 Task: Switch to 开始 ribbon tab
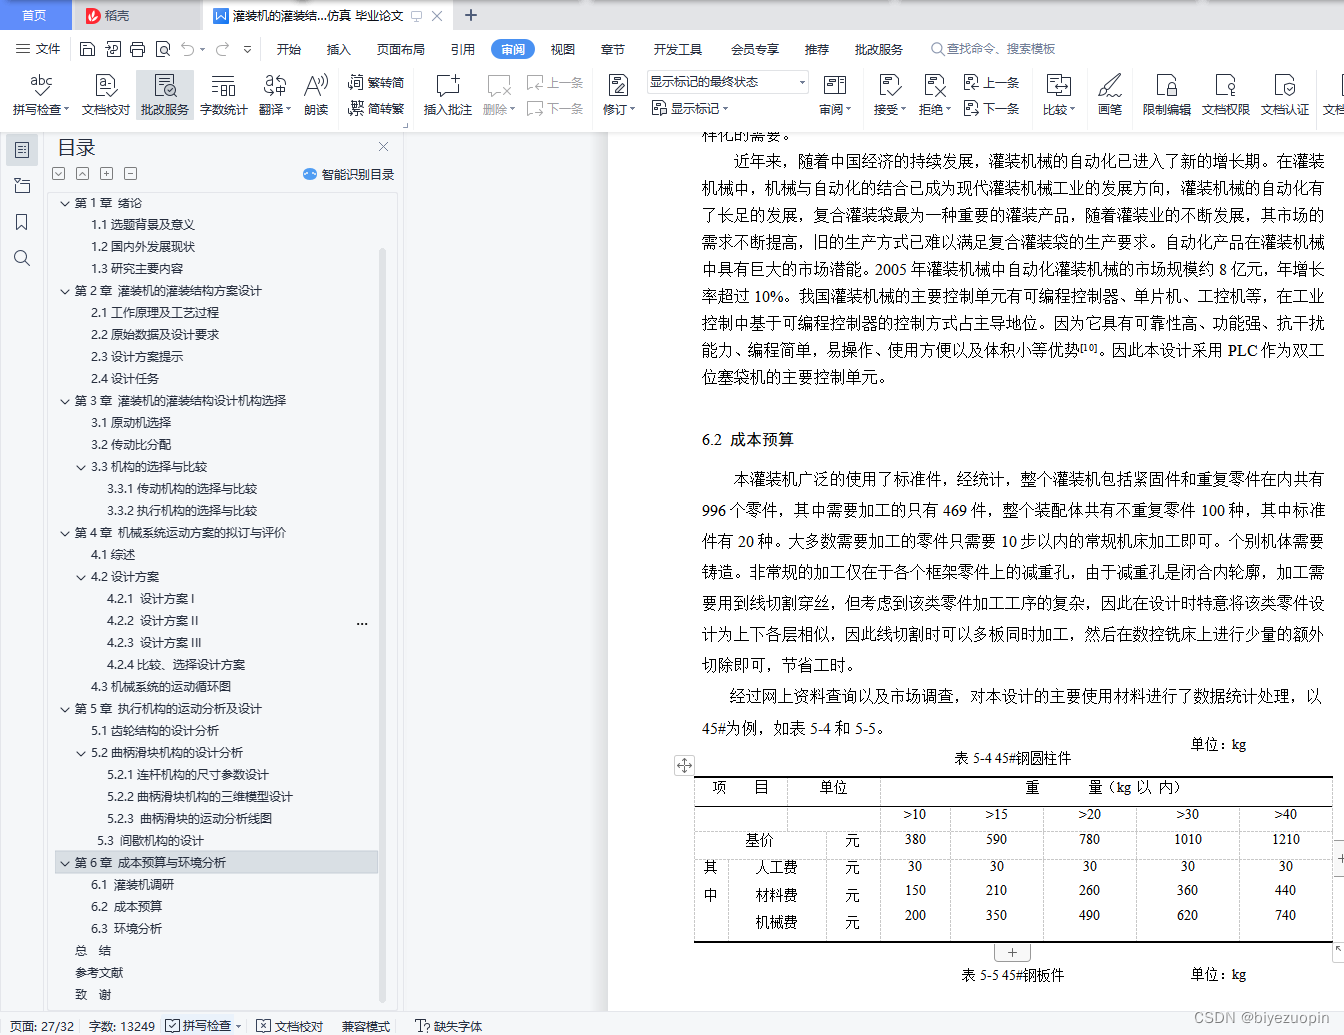click(289, 49)
